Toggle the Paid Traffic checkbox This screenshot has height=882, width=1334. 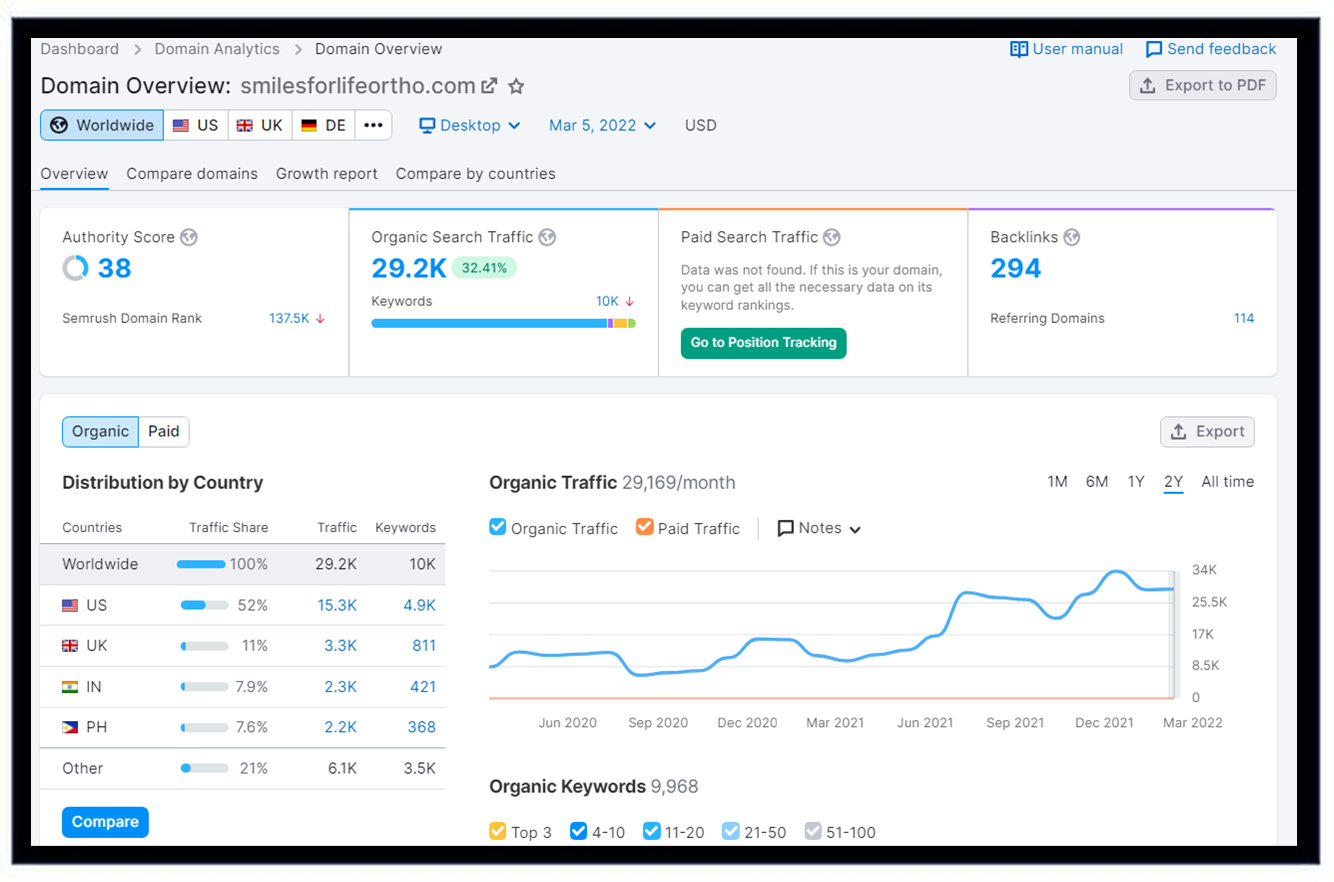(x=644, y=527)
